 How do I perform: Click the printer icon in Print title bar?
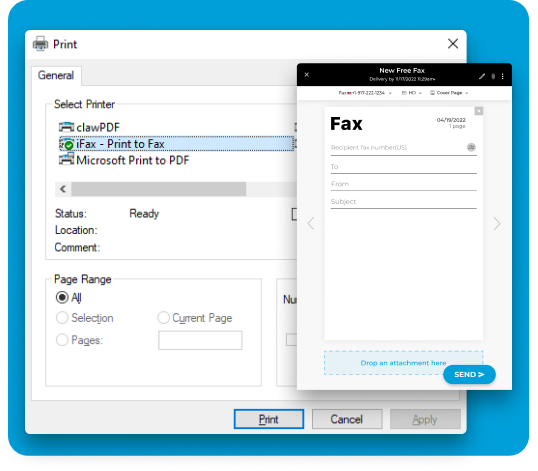[40, 44]
